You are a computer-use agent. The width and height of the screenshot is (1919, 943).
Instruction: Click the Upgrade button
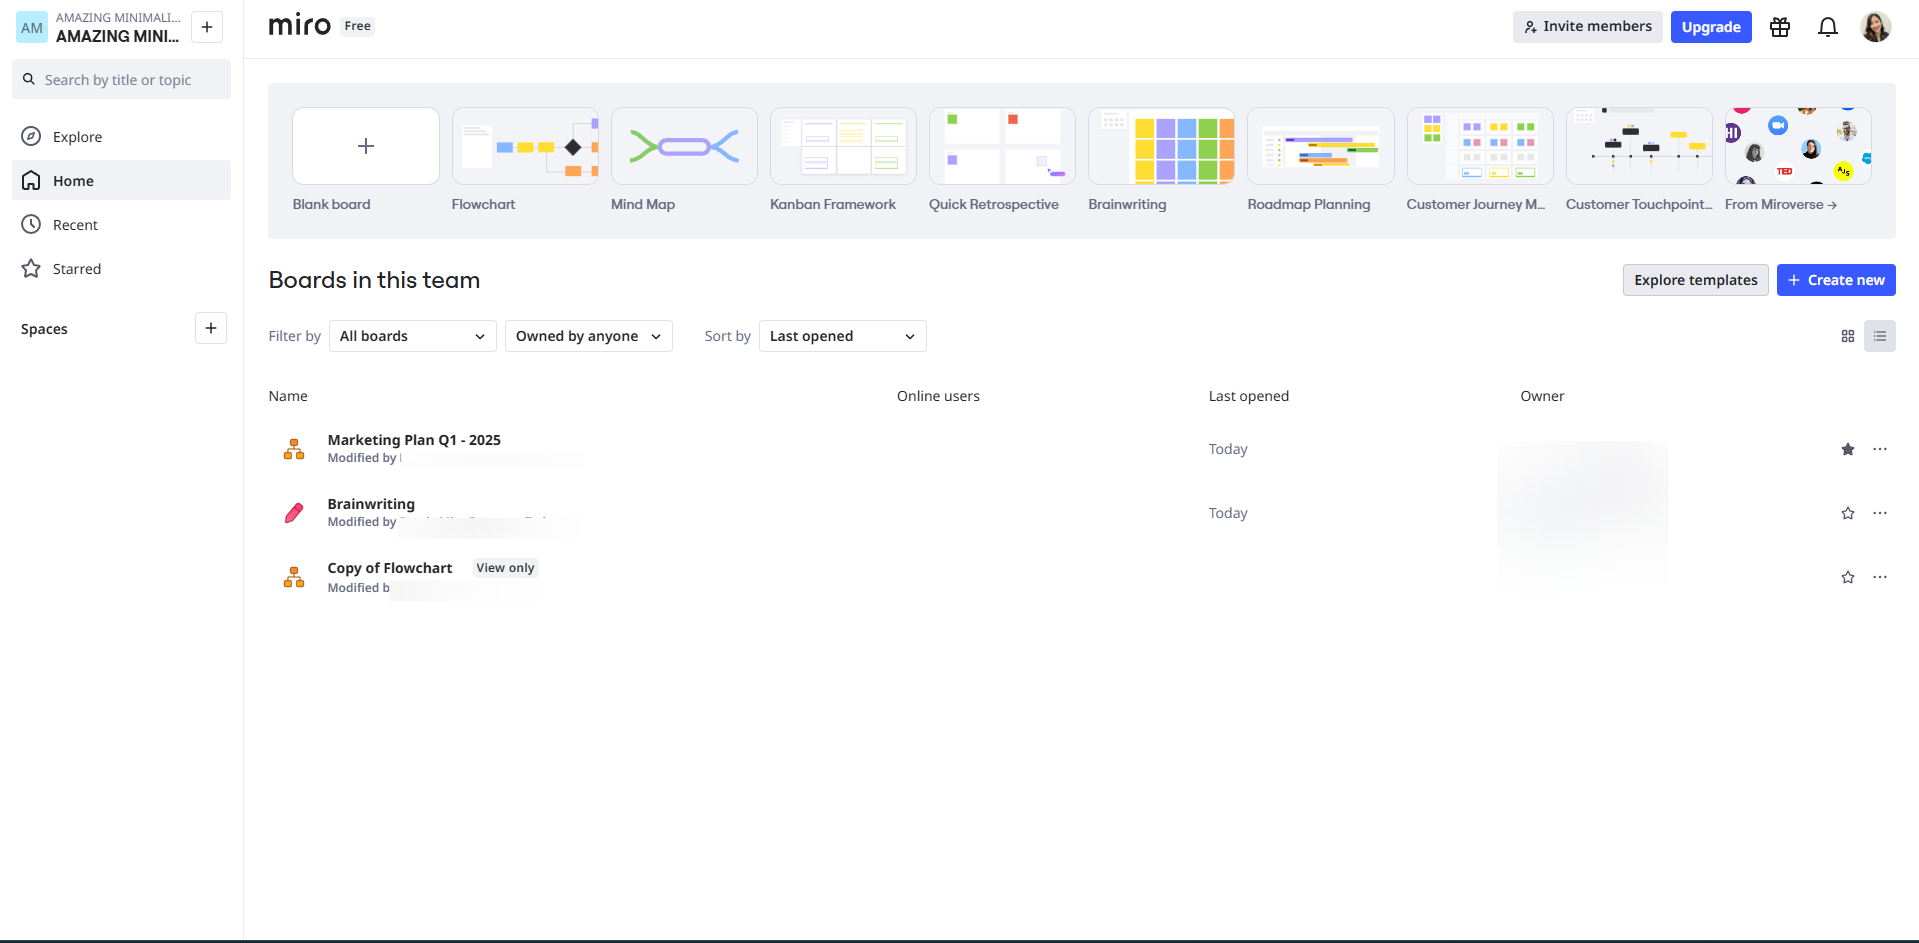1711,27
